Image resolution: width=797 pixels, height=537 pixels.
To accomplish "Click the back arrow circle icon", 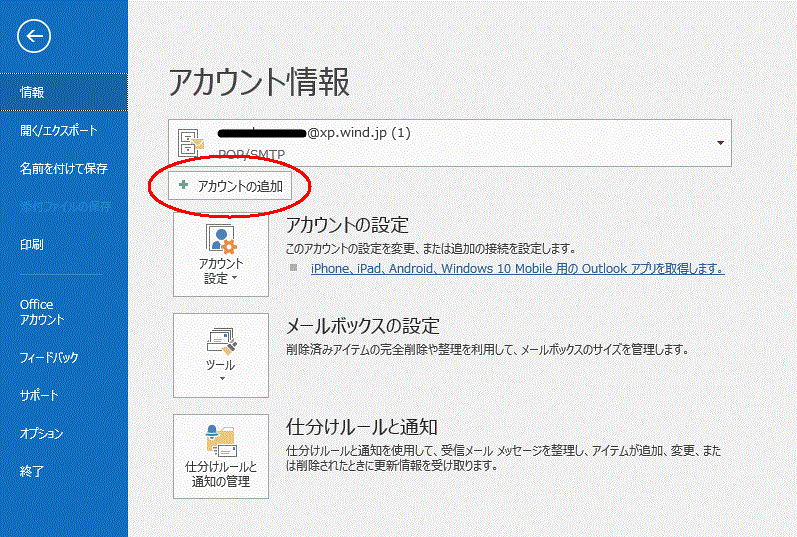I will pos(34,37).
